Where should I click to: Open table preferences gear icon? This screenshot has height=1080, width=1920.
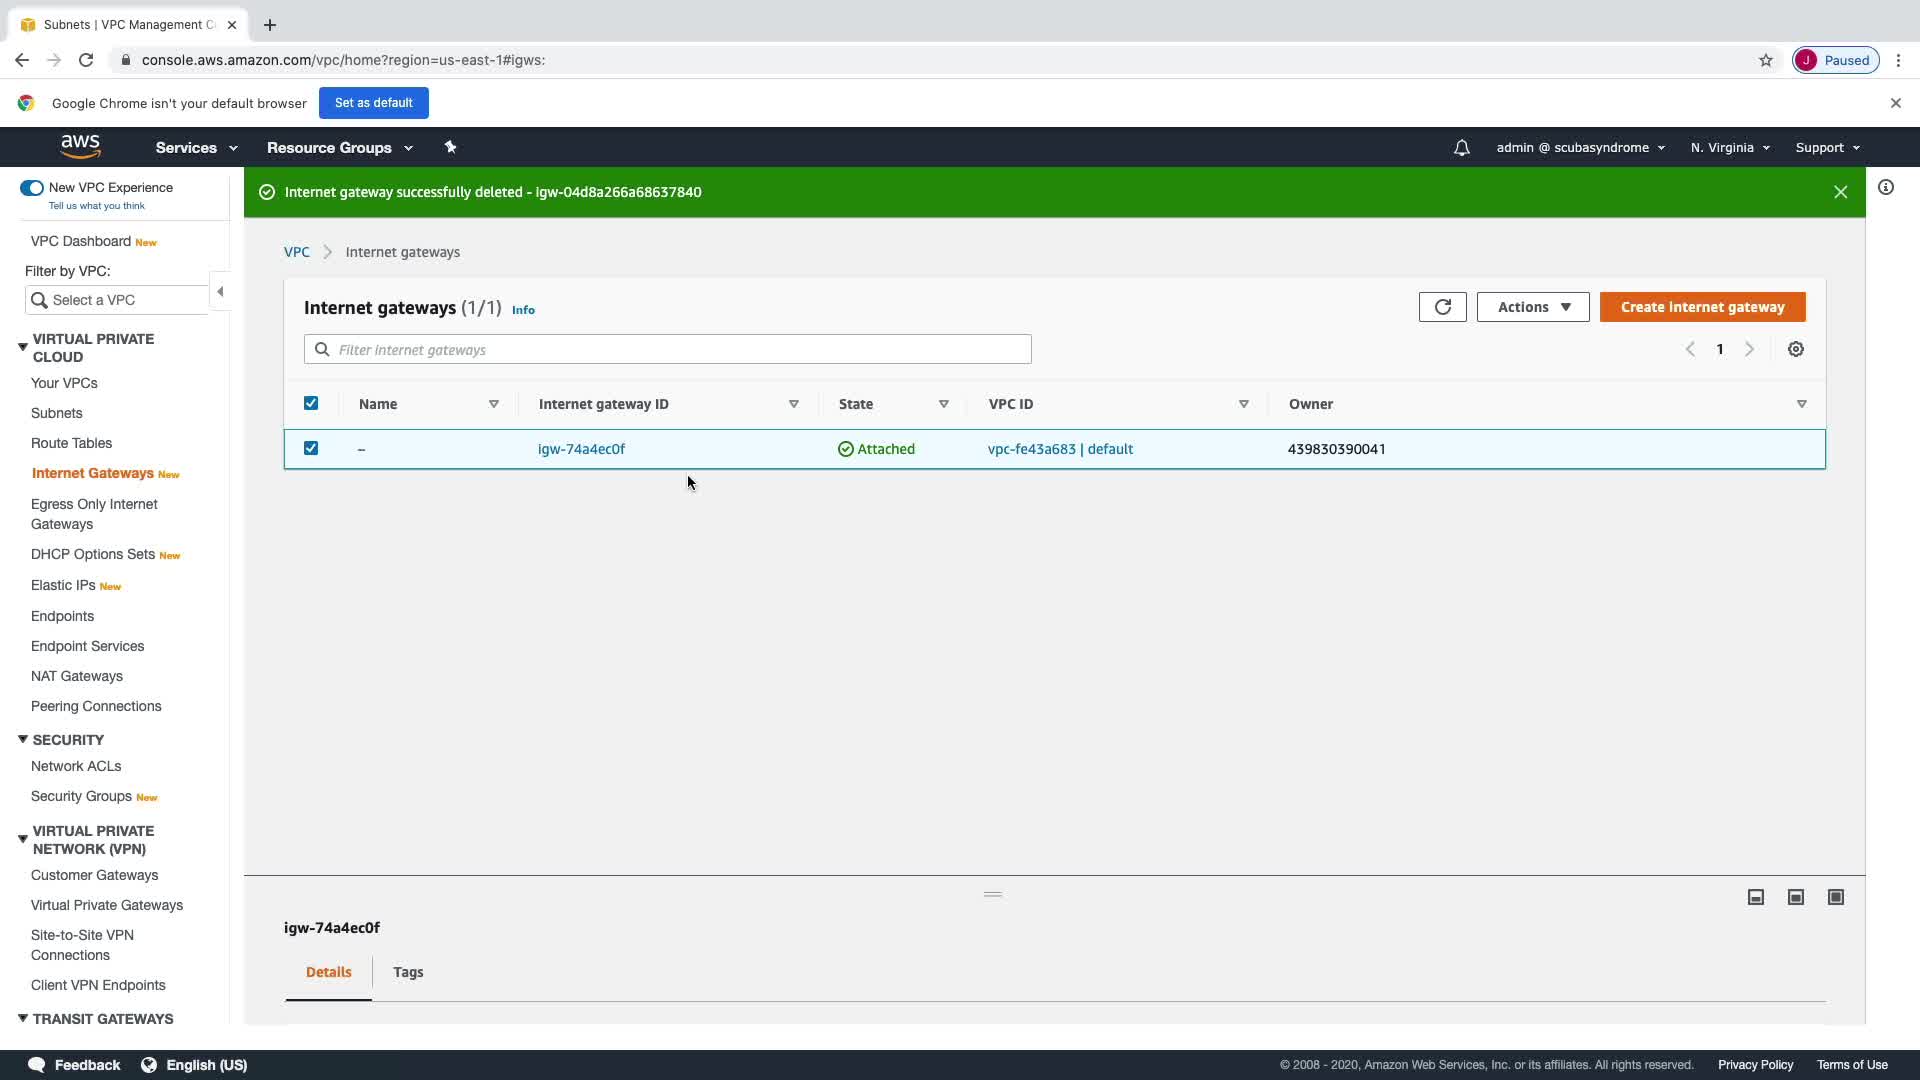tap(1796, 349)
